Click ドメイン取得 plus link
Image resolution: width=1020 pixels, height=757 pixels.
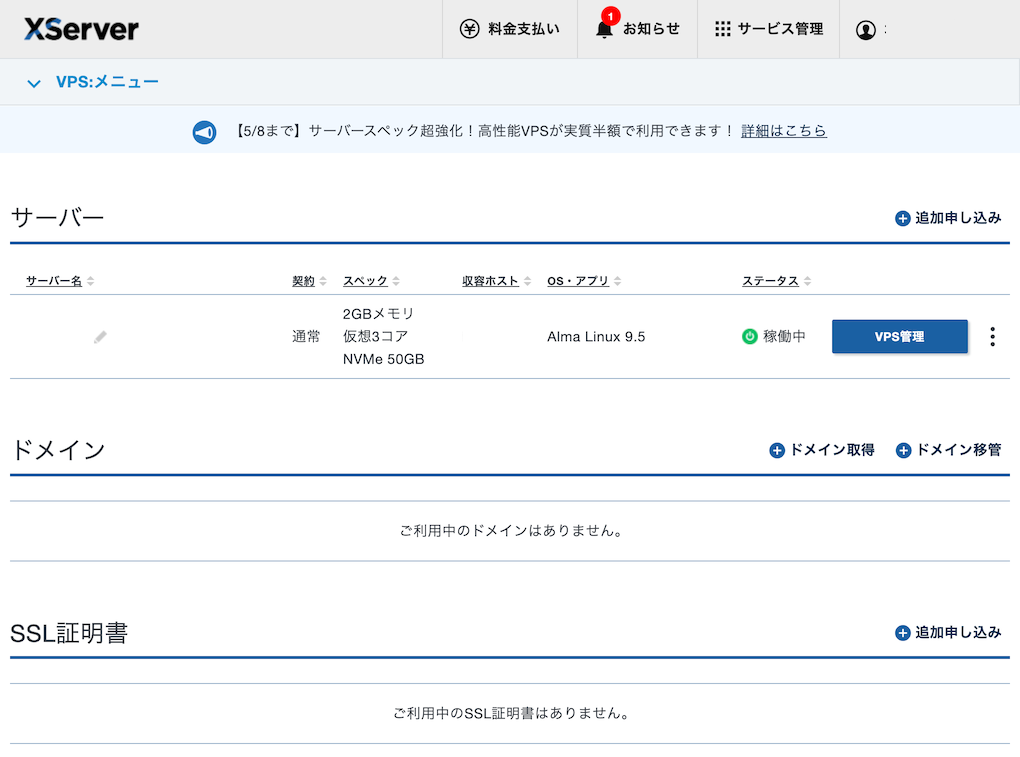822,450
